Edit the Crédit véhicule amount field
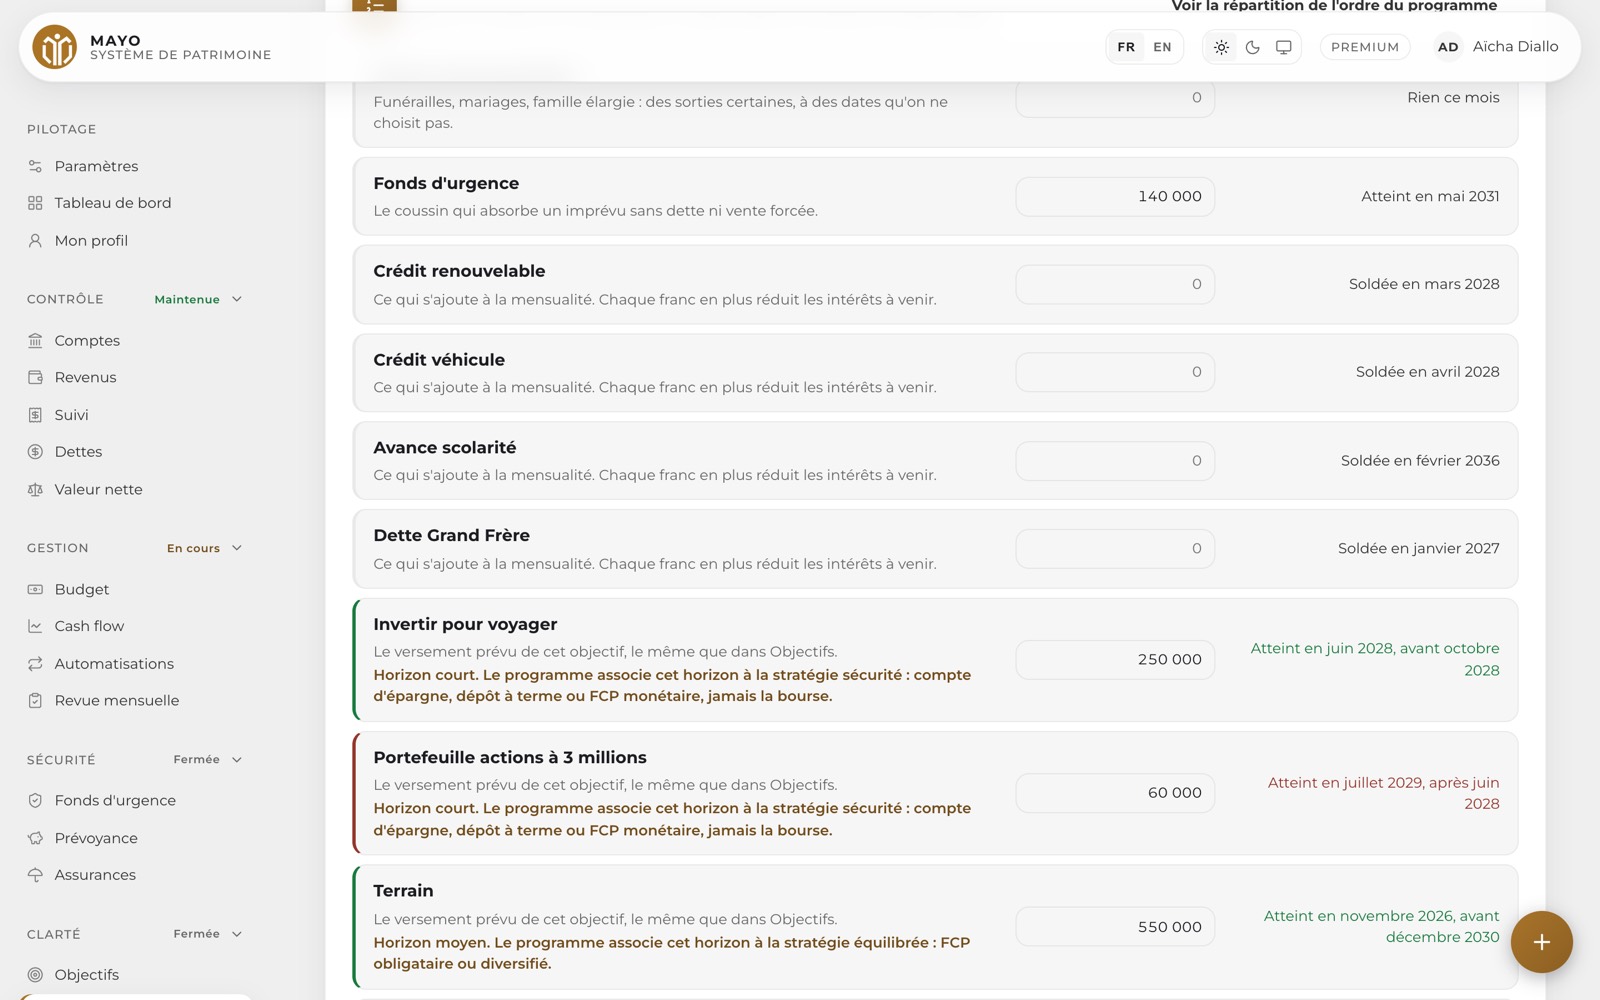Viewport: 1600px width, 1000px height. click(x=1115, y=372)
